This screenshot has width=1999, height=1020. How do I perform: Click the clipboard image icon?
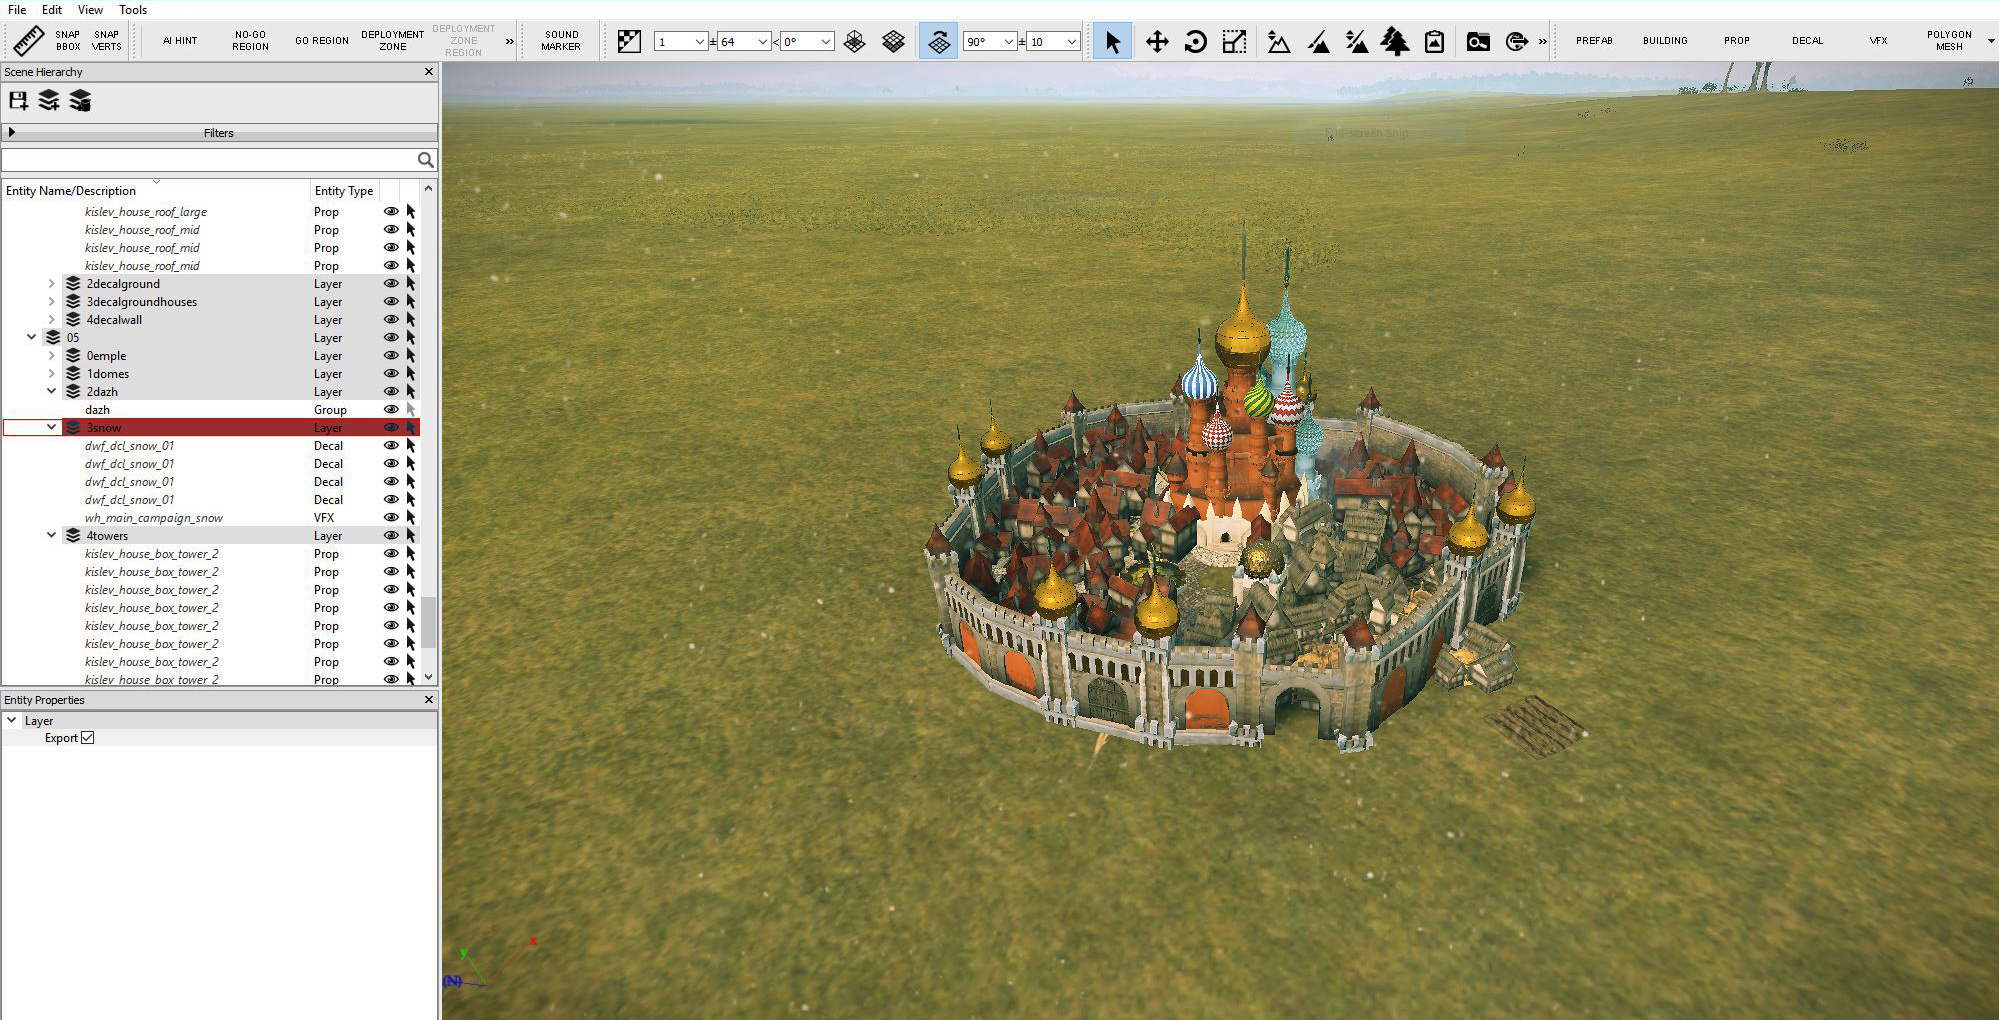pyautogui.click(x=1434, y=41)
